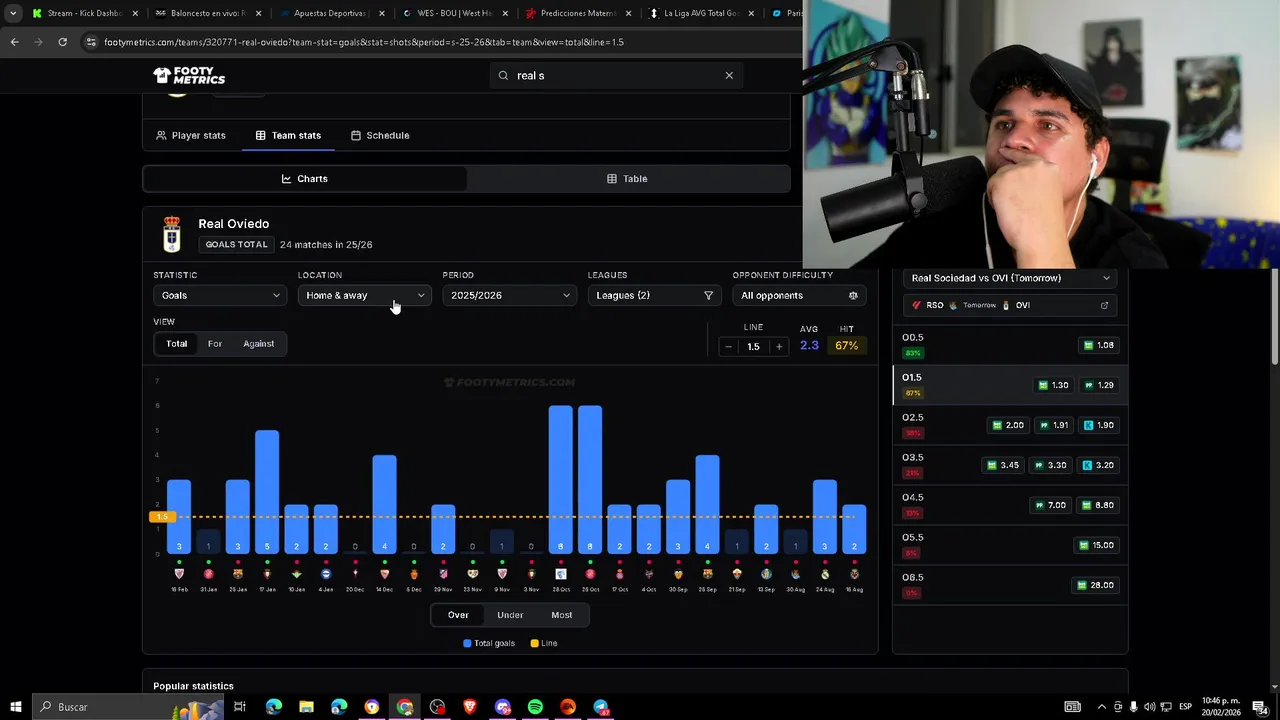This screenshot has height=720, width=1280.
Task: Select the For view option
Action: (x=215, y=343)
